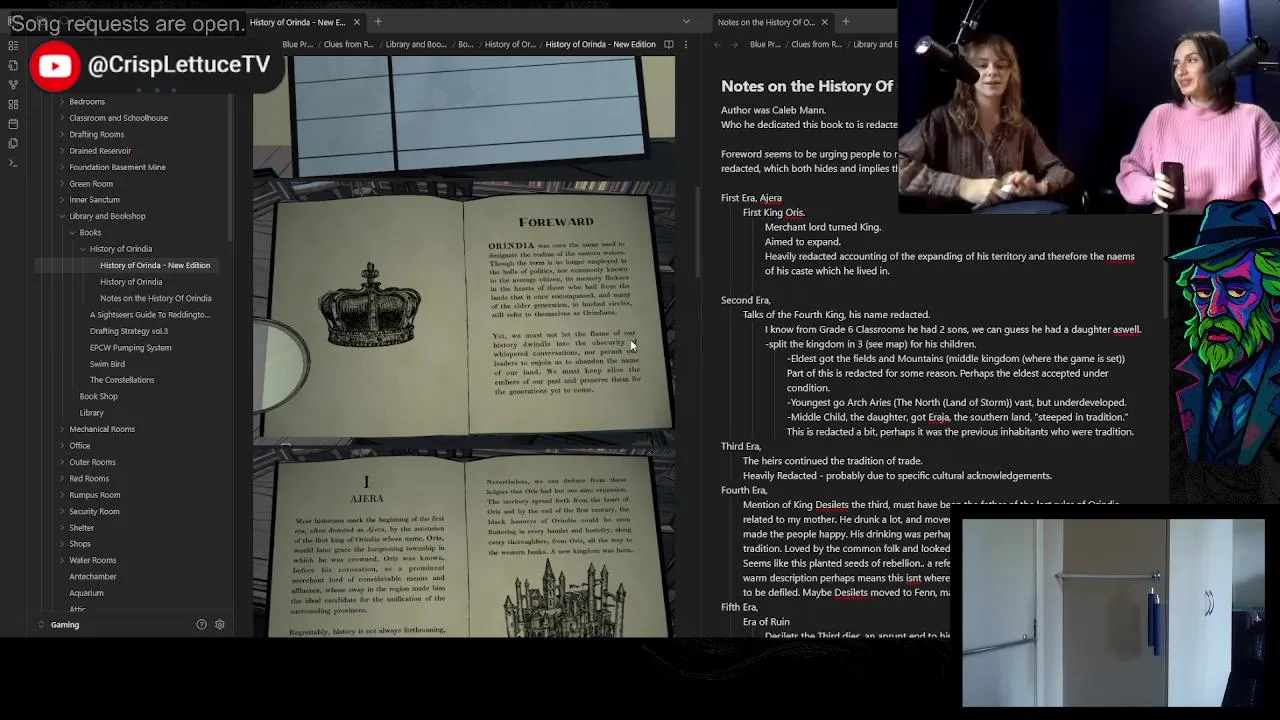This screenshot has height=720, width=1280.
Task: Expand the Foundation Basement Mine folder
Action: pos(62,167)
